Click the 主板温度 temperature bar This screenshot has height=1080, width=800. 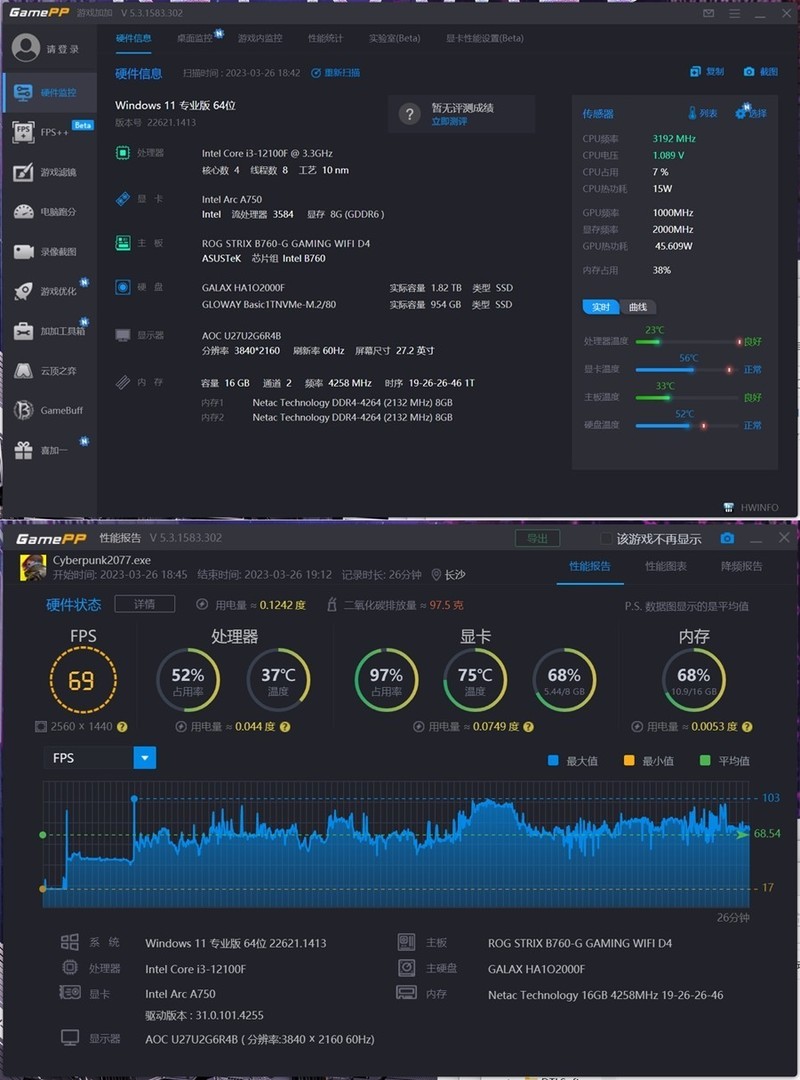point(686,397)
